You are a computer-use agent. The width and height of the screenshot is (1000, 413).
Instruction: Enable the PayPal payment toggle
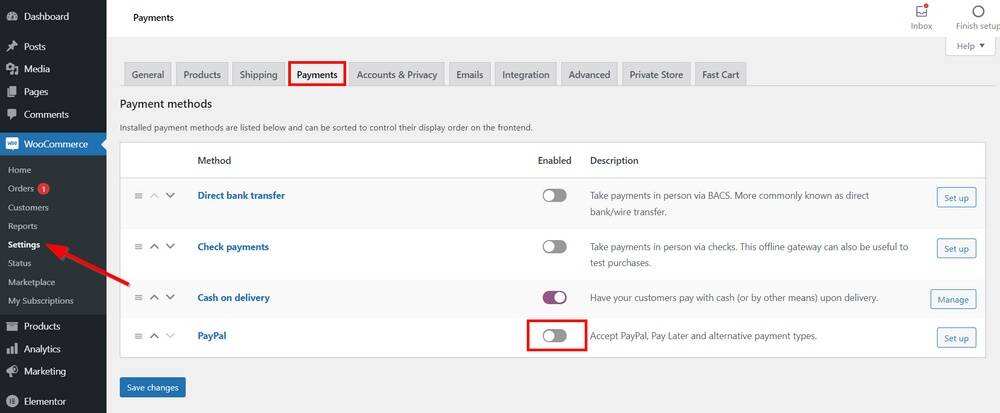554,336
